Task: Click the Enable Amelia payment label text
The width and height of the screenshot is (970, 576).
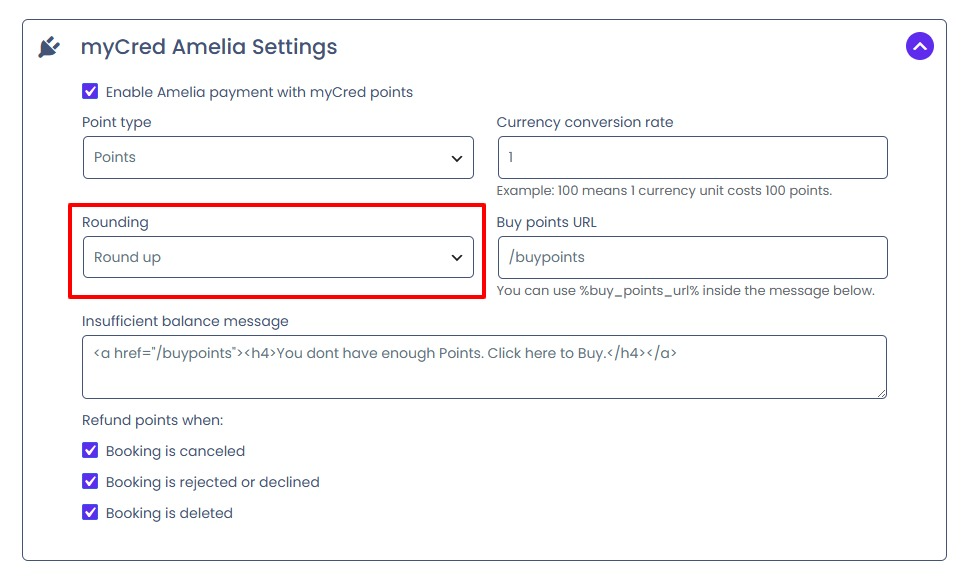Action: pos(259,92)
